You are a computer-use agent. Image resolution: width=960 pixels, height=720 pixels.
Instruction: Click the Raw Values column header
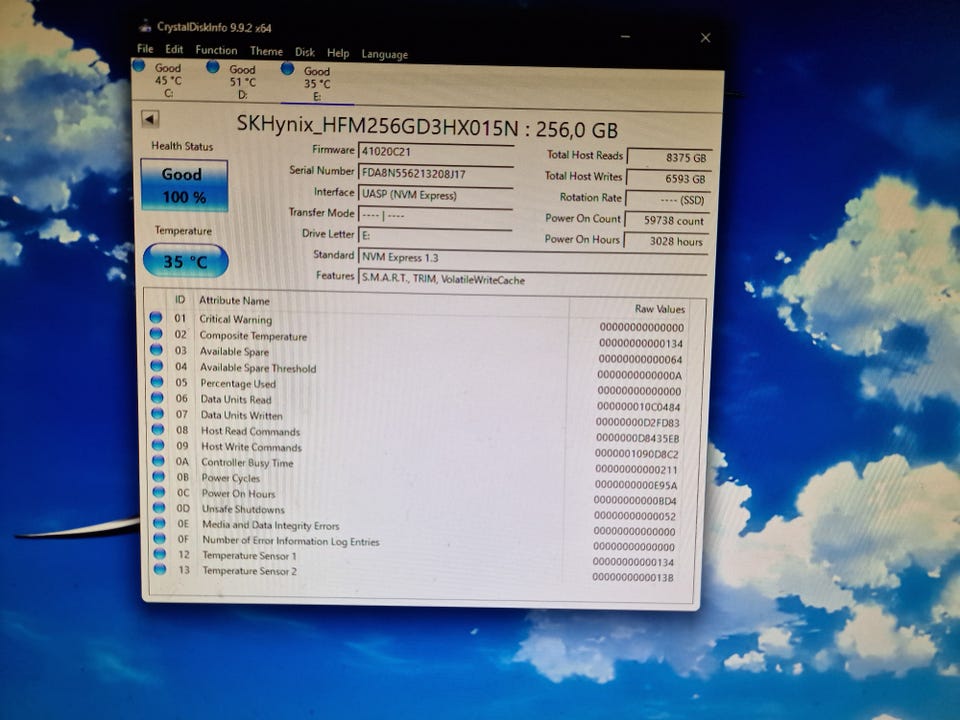tap(659, 309)
